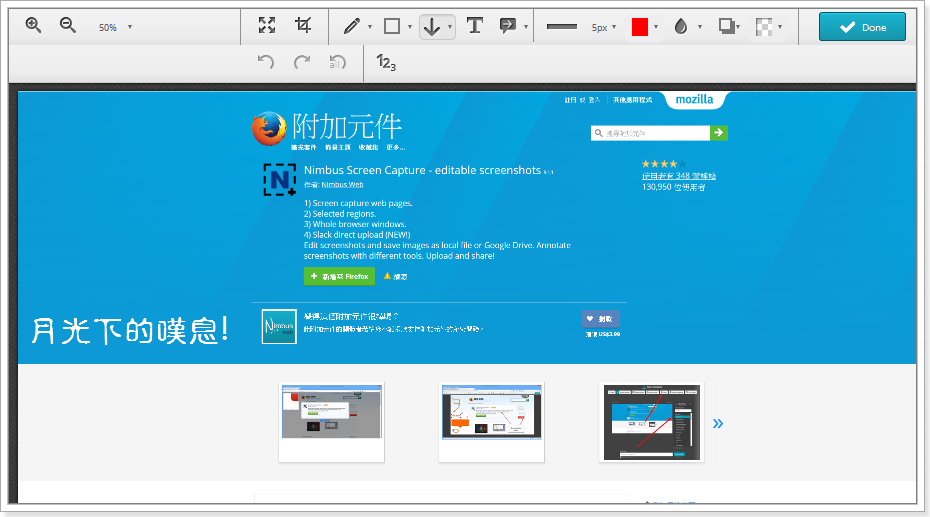Select the text tool

[x=475, y=26]
